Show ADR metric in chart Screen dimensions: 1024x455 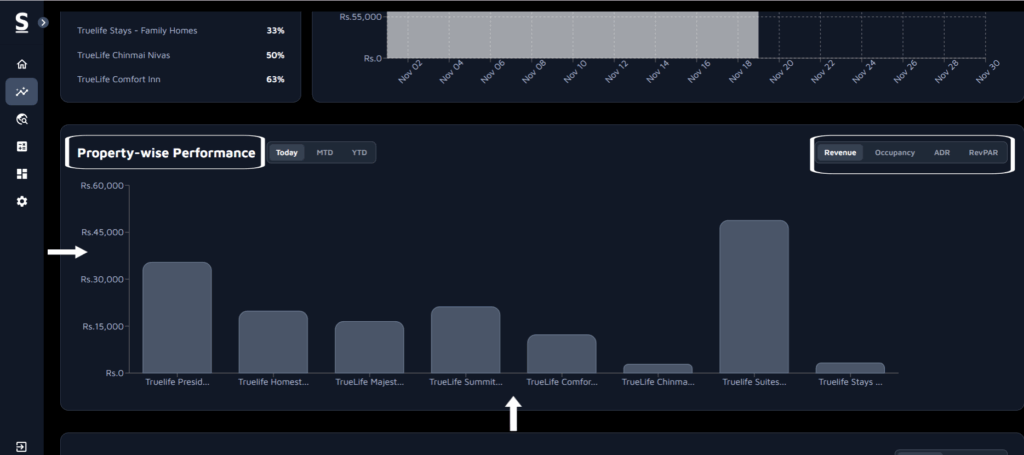click(x=941, y=153)
